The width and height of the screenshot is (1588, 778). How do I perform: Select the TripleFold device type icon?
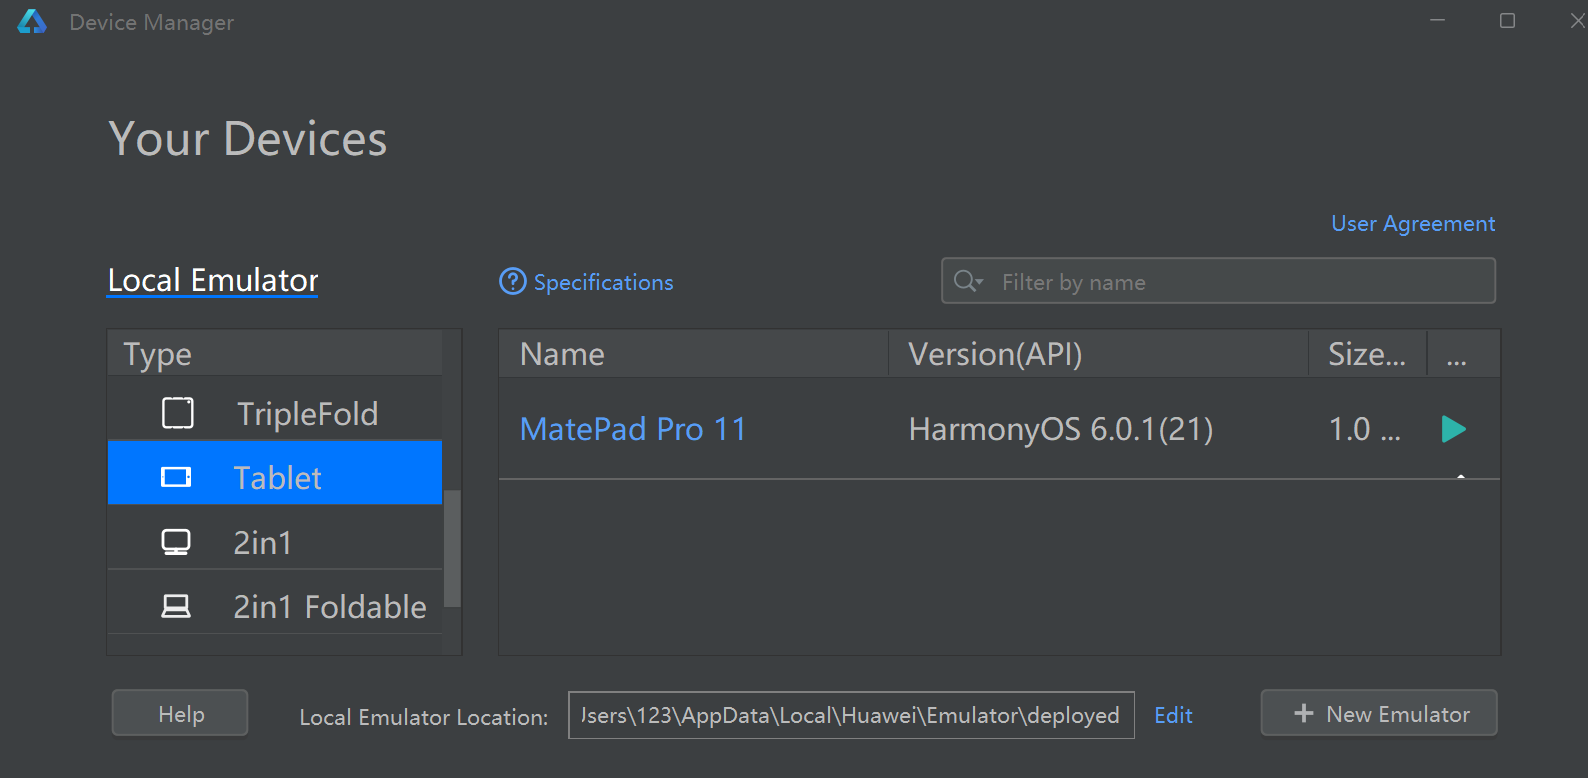[178, 413]
